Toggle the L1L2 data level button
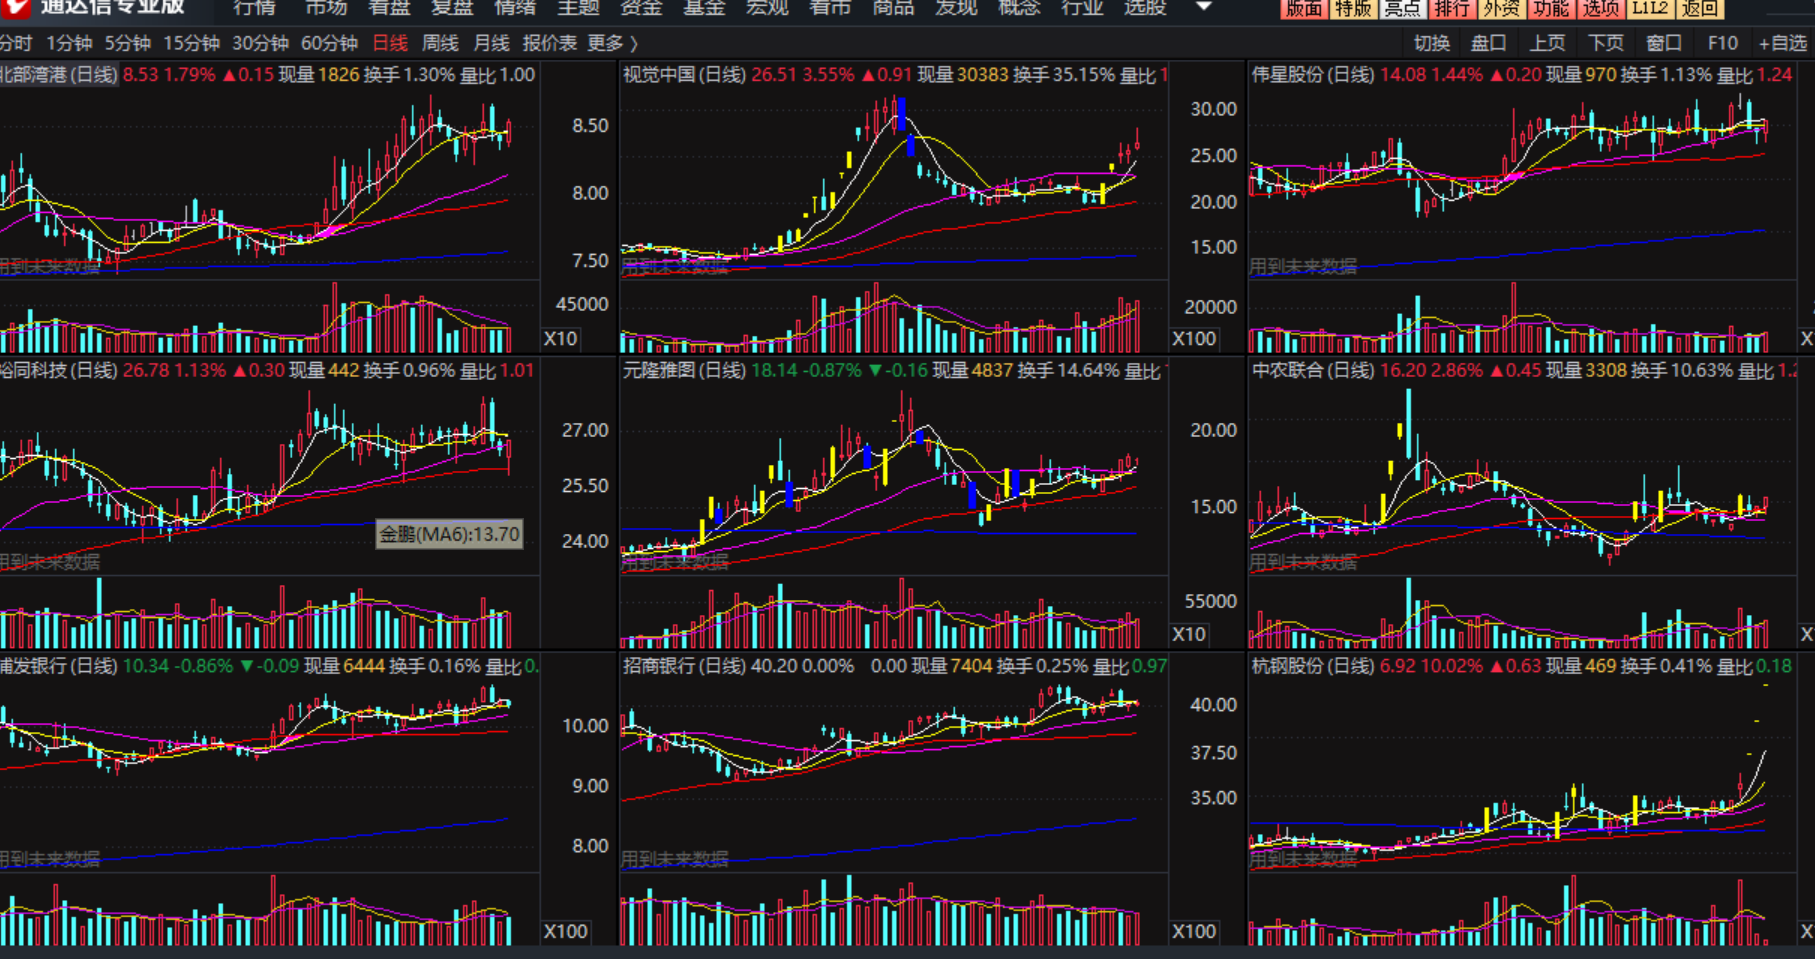1815x959 pixels. (1649, 8)
